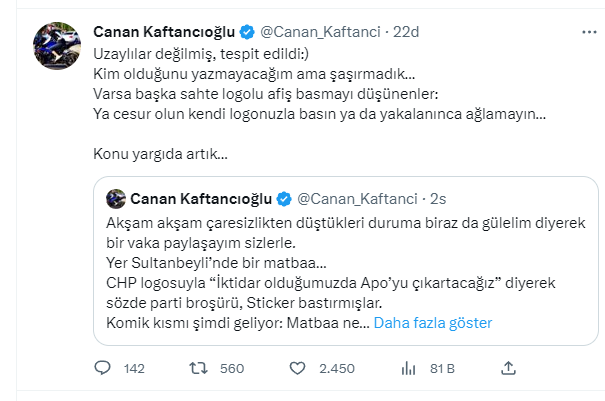The width and height of the screenshot is (605, 401).
Task: Click the retweet arrows icon
Action: (x=198, y=368)
